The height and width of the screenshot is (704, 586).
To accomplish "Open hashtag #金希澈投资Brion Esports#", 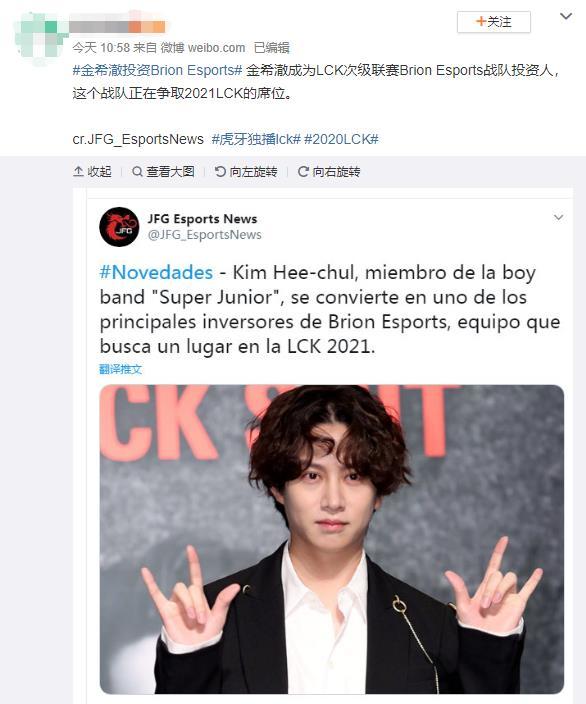I will point(158,70).
